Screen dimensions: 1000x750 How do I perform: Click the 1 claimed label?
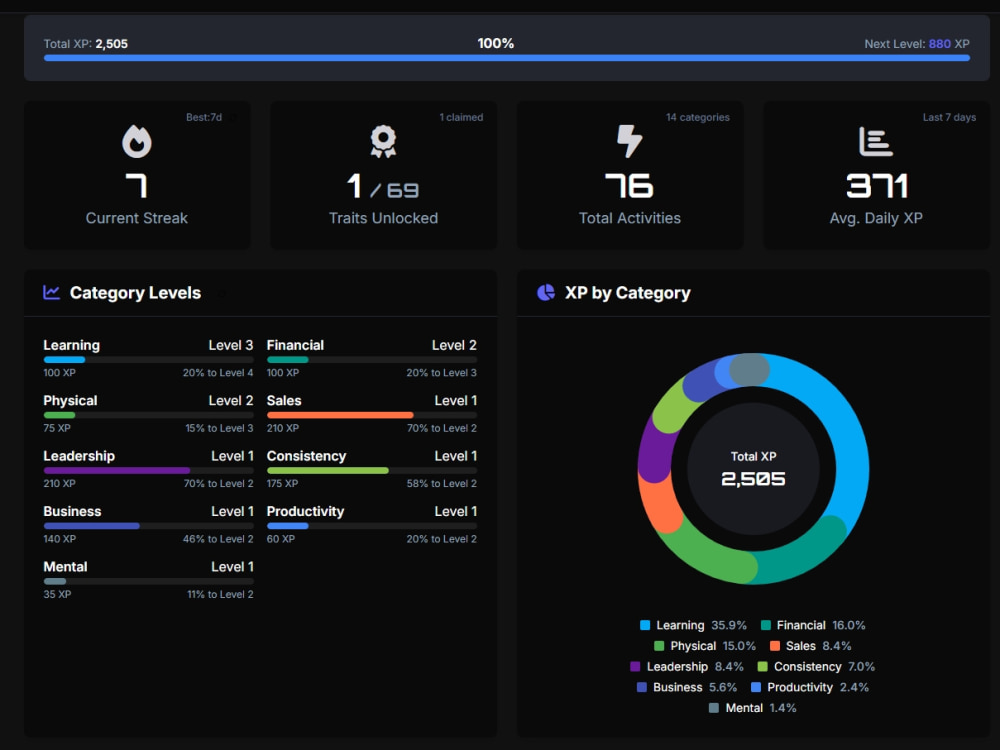point(461,117)
